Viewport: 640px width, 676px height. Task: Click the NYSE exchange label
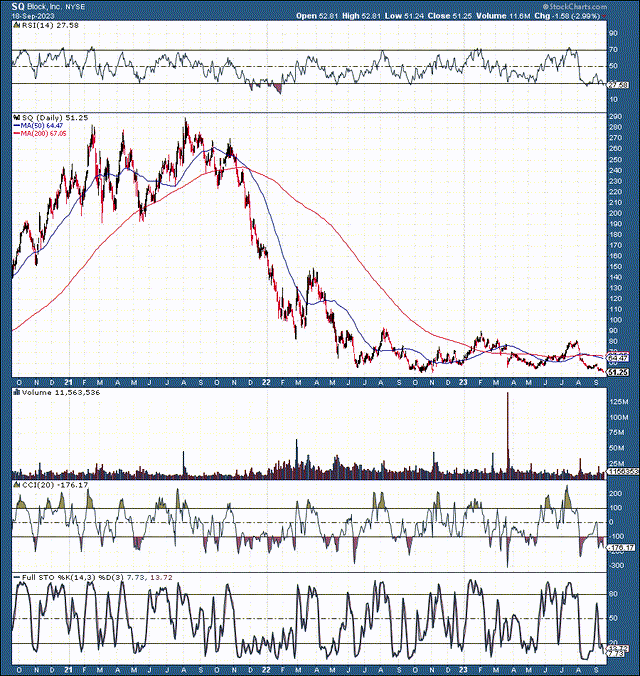point(75,7)
